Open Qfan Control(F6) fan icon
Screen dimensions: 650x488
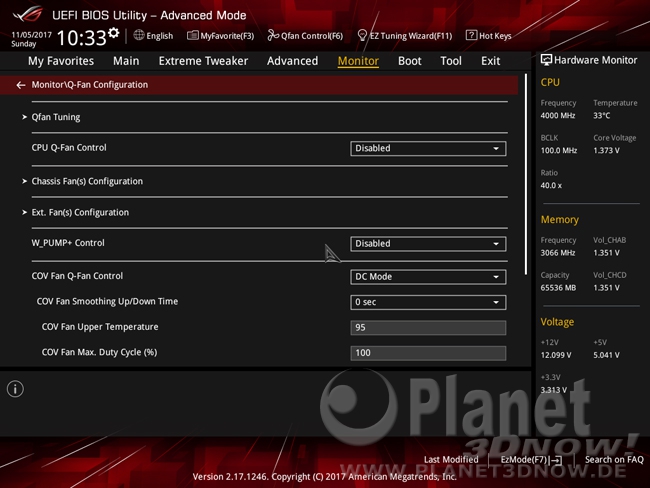[273, 36]
